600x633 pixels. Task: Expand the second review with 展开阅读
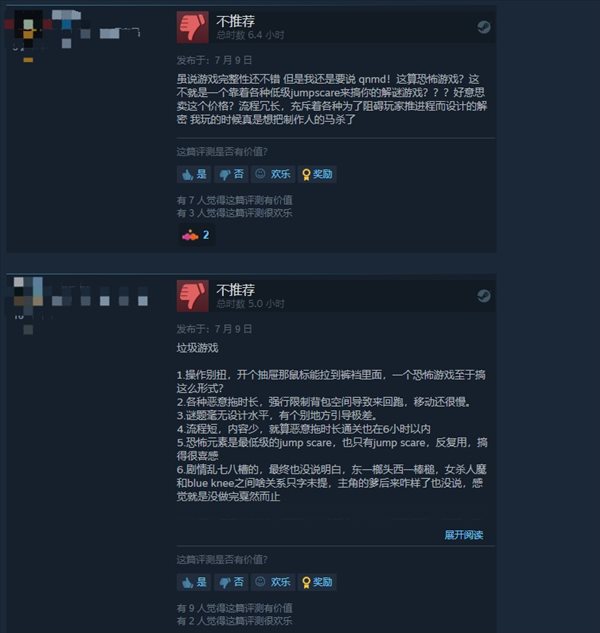[x=464, y=535]
